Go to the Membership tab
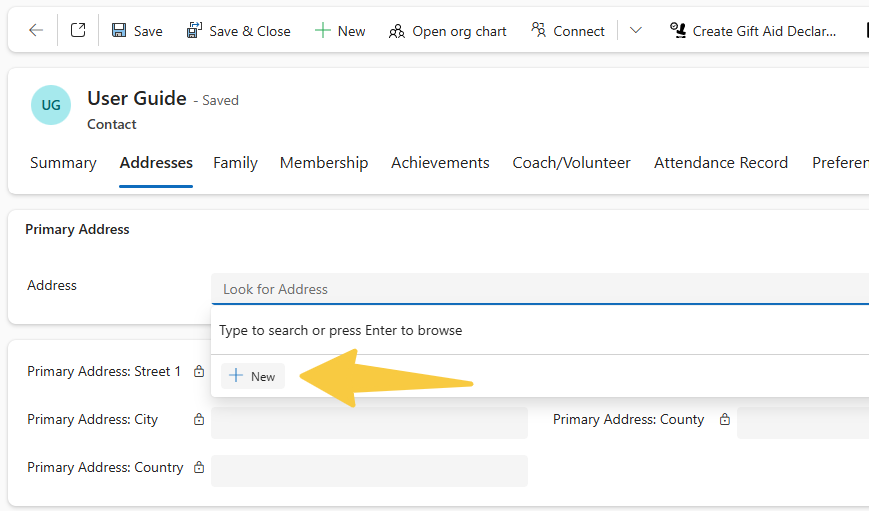Screen dimensions: 869x511 pos(324,163)
